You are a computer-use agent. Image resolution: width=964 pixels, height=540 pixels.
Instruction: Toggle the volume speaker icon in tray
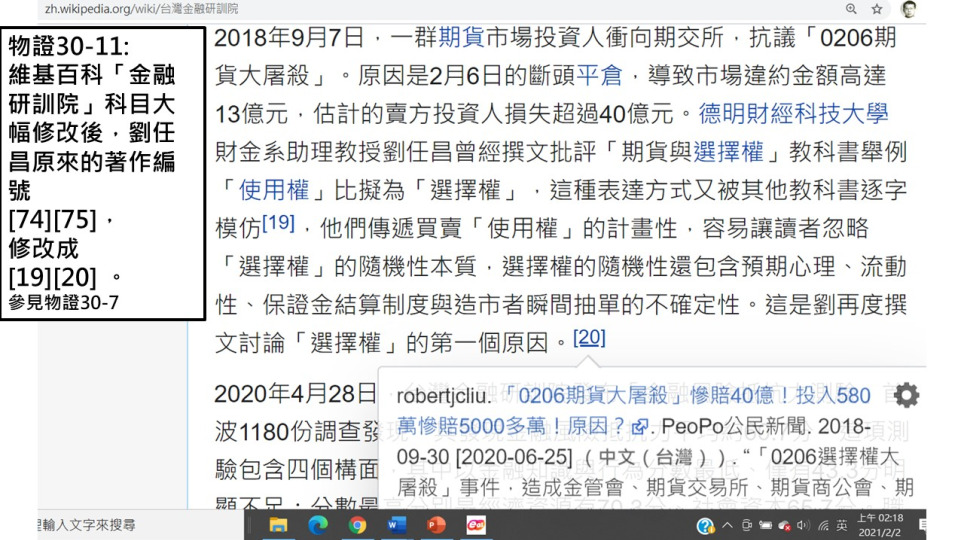802,526
